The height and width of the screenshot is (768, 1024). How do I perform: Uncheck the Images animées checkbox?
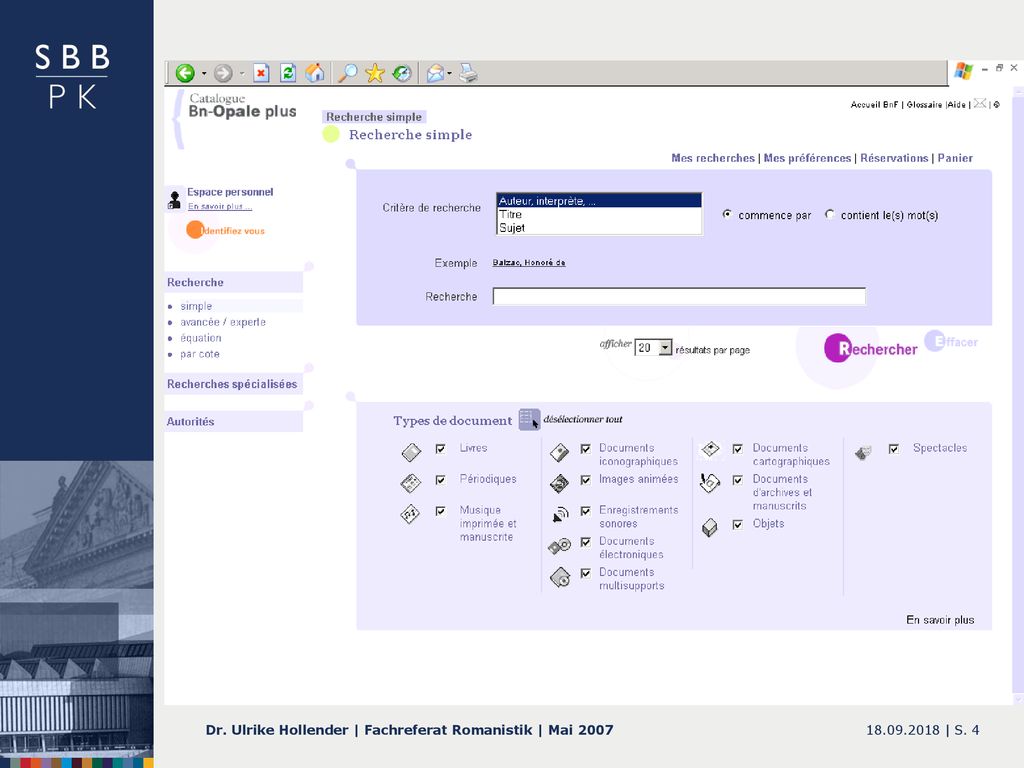586,480
